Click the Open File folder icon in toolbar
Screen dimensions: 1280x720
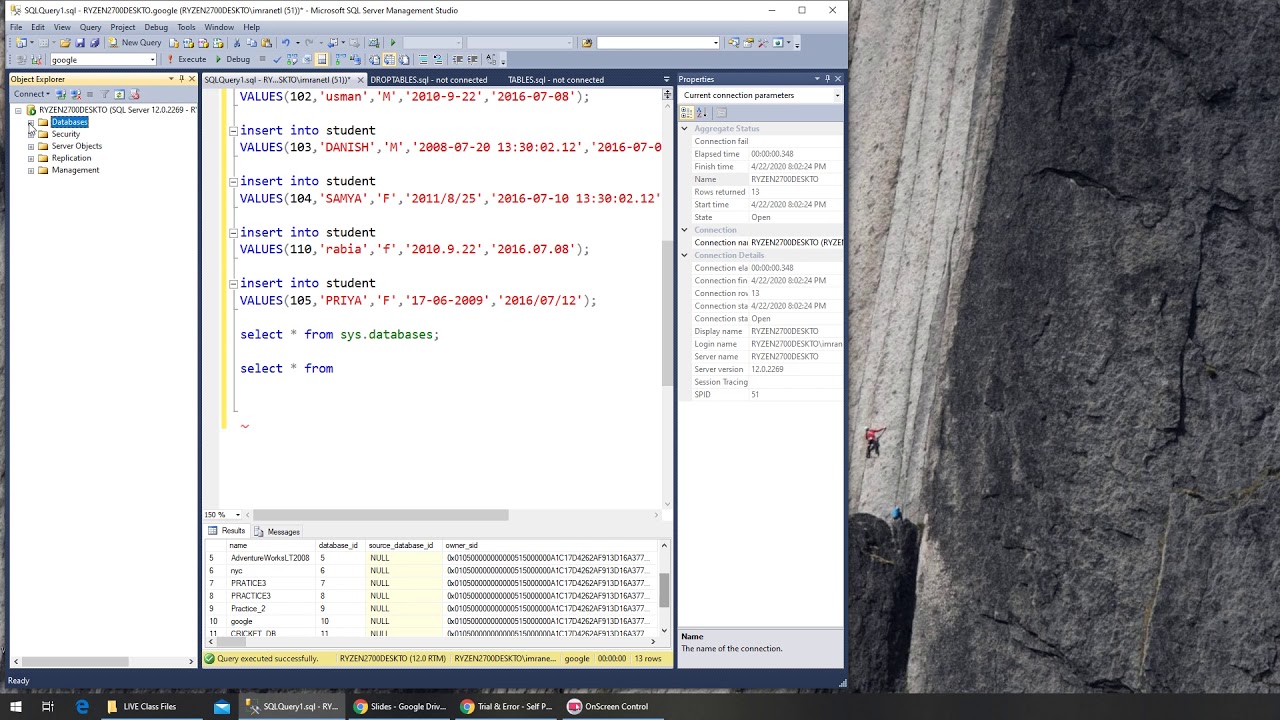coord(65,43)
